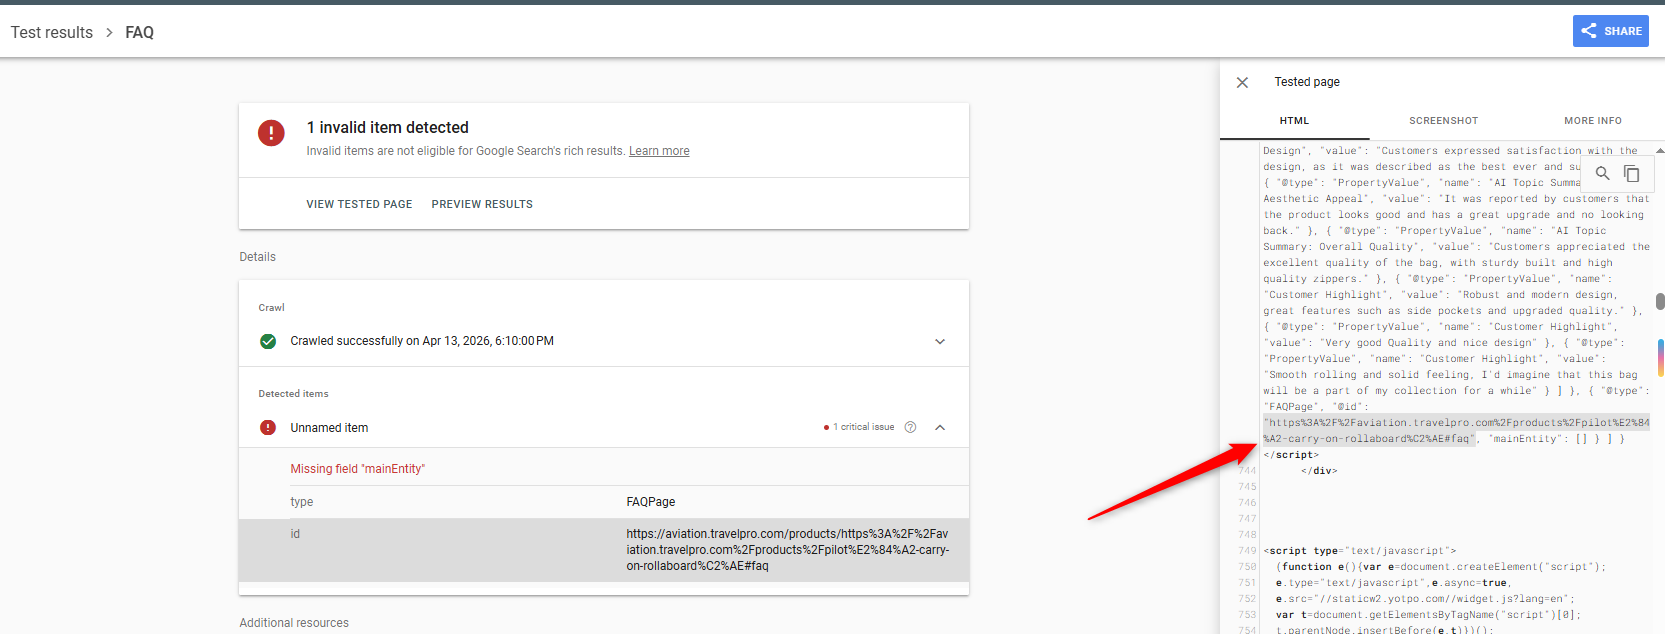1665x634 pixels.
Task: Click PREVIEW RESULTS button
Action: click(482, 204)
